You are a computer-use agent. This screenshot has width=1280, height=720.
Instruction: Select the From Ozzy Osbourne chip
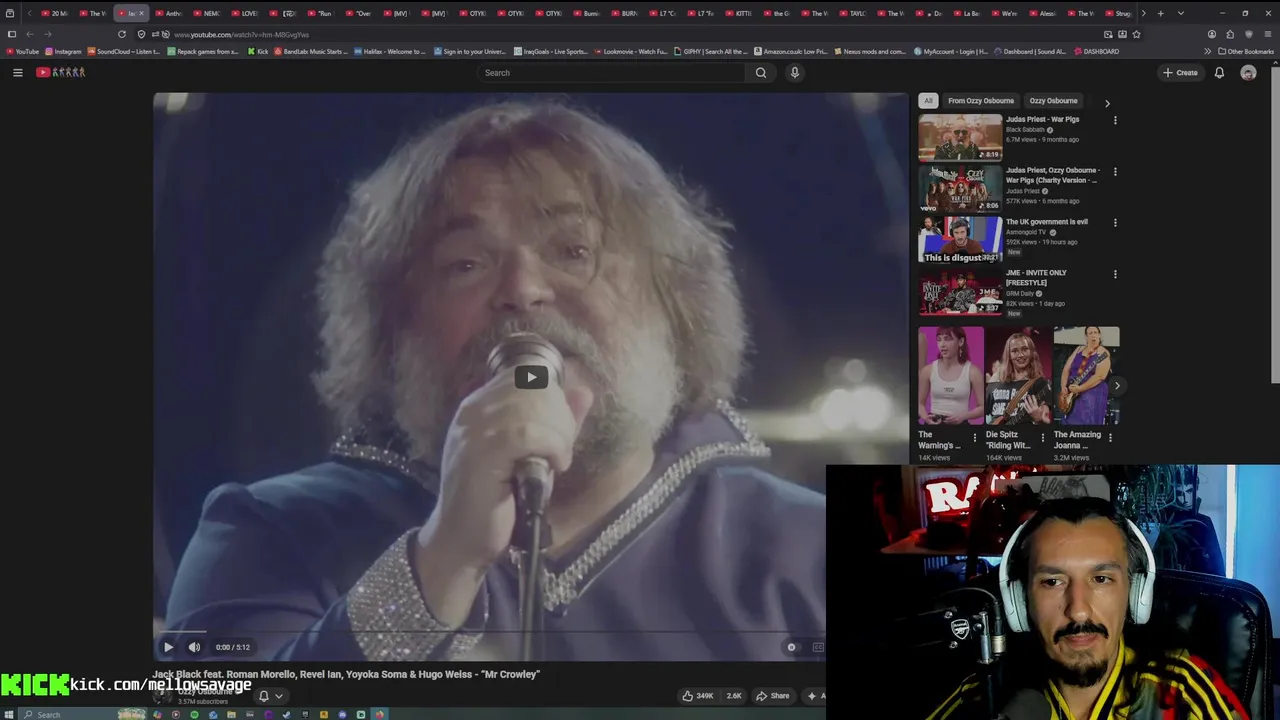[980, 101]
